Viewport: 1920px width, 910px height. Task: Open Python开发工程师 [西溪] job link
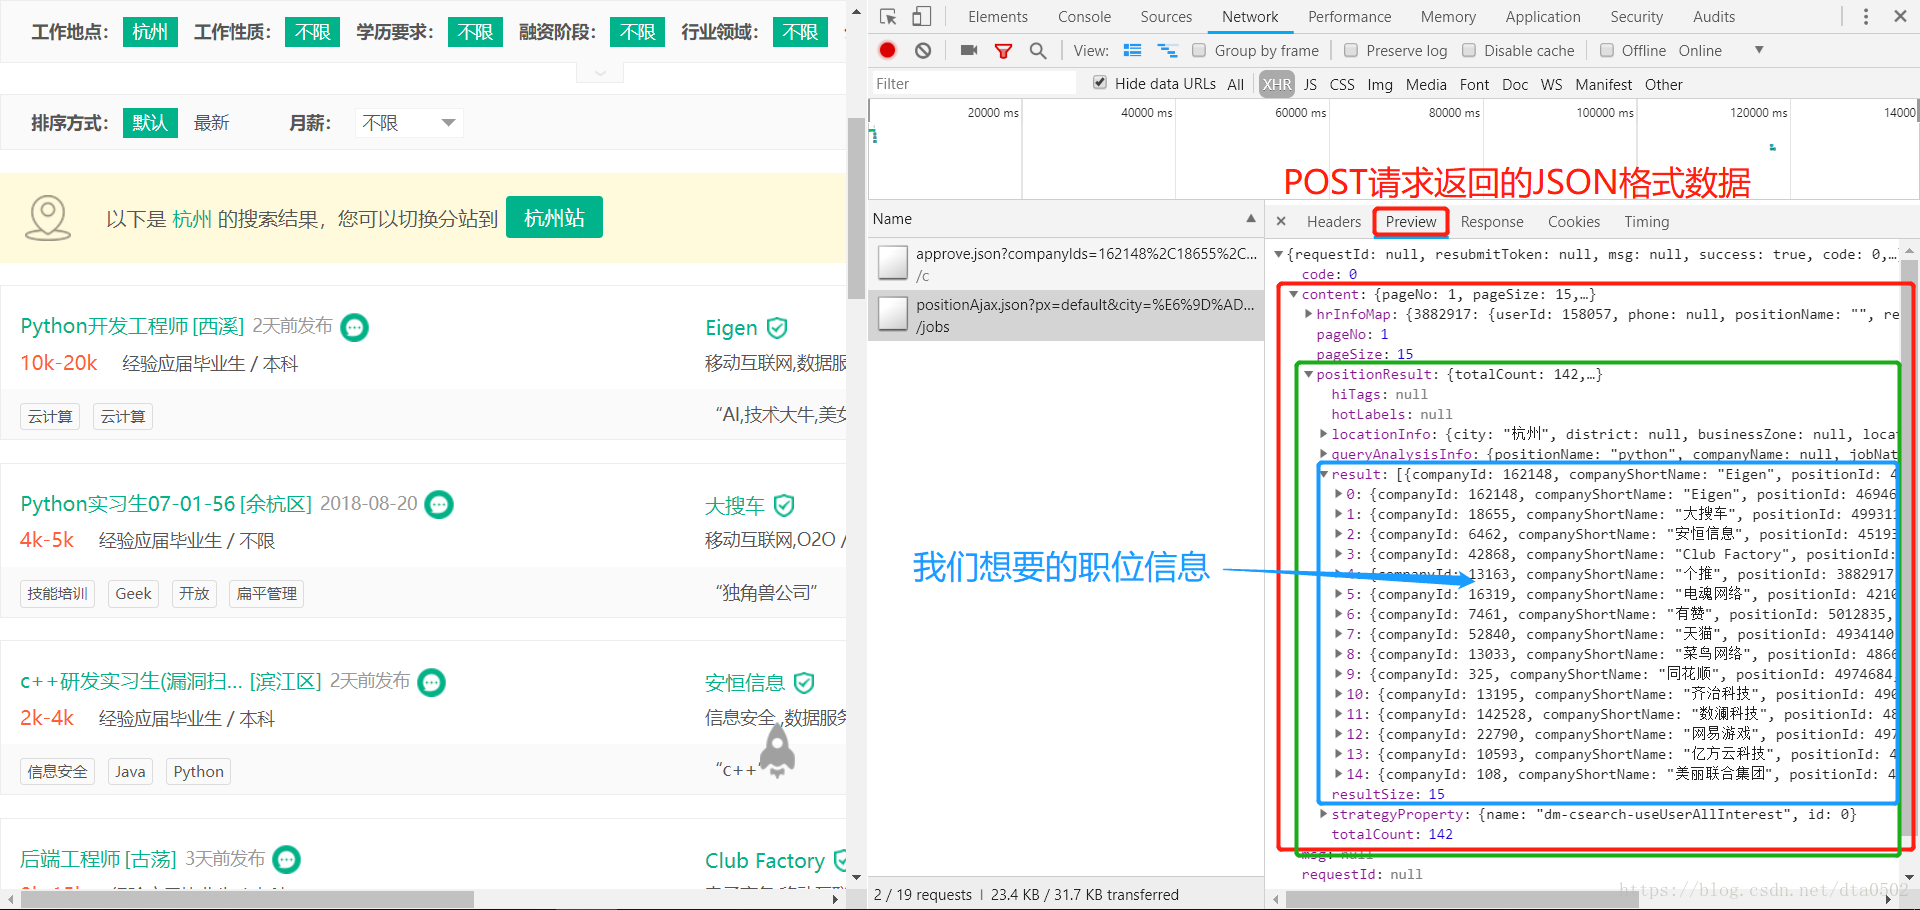[x=132, y=326]
